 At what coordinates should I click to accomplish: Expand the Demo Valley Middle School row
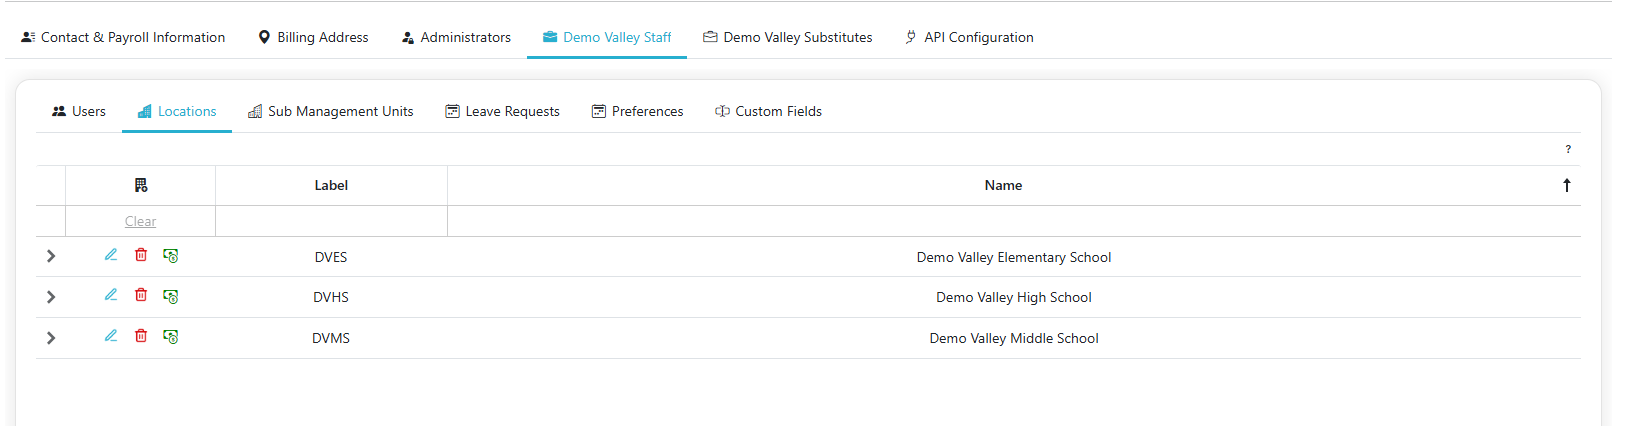coord(51,338)
